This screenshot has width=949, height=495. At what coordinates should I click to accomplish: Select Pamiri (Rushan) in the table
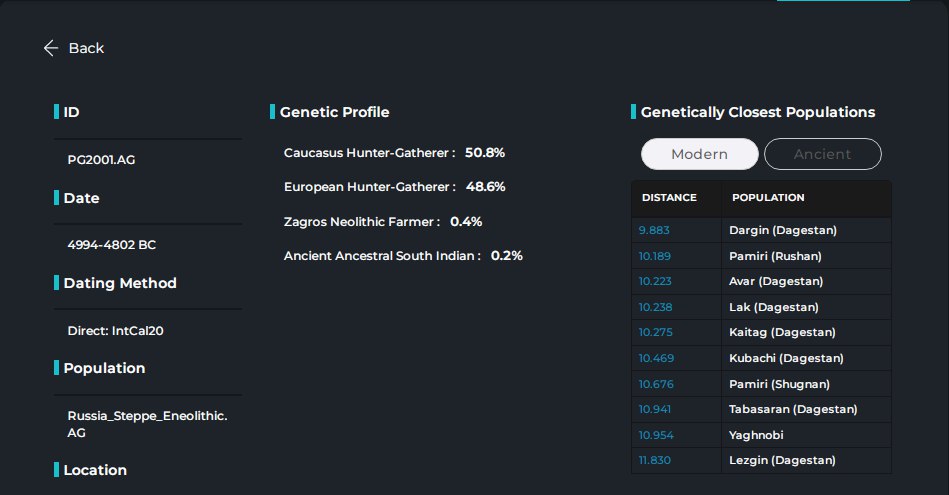[x=775, y=256]
